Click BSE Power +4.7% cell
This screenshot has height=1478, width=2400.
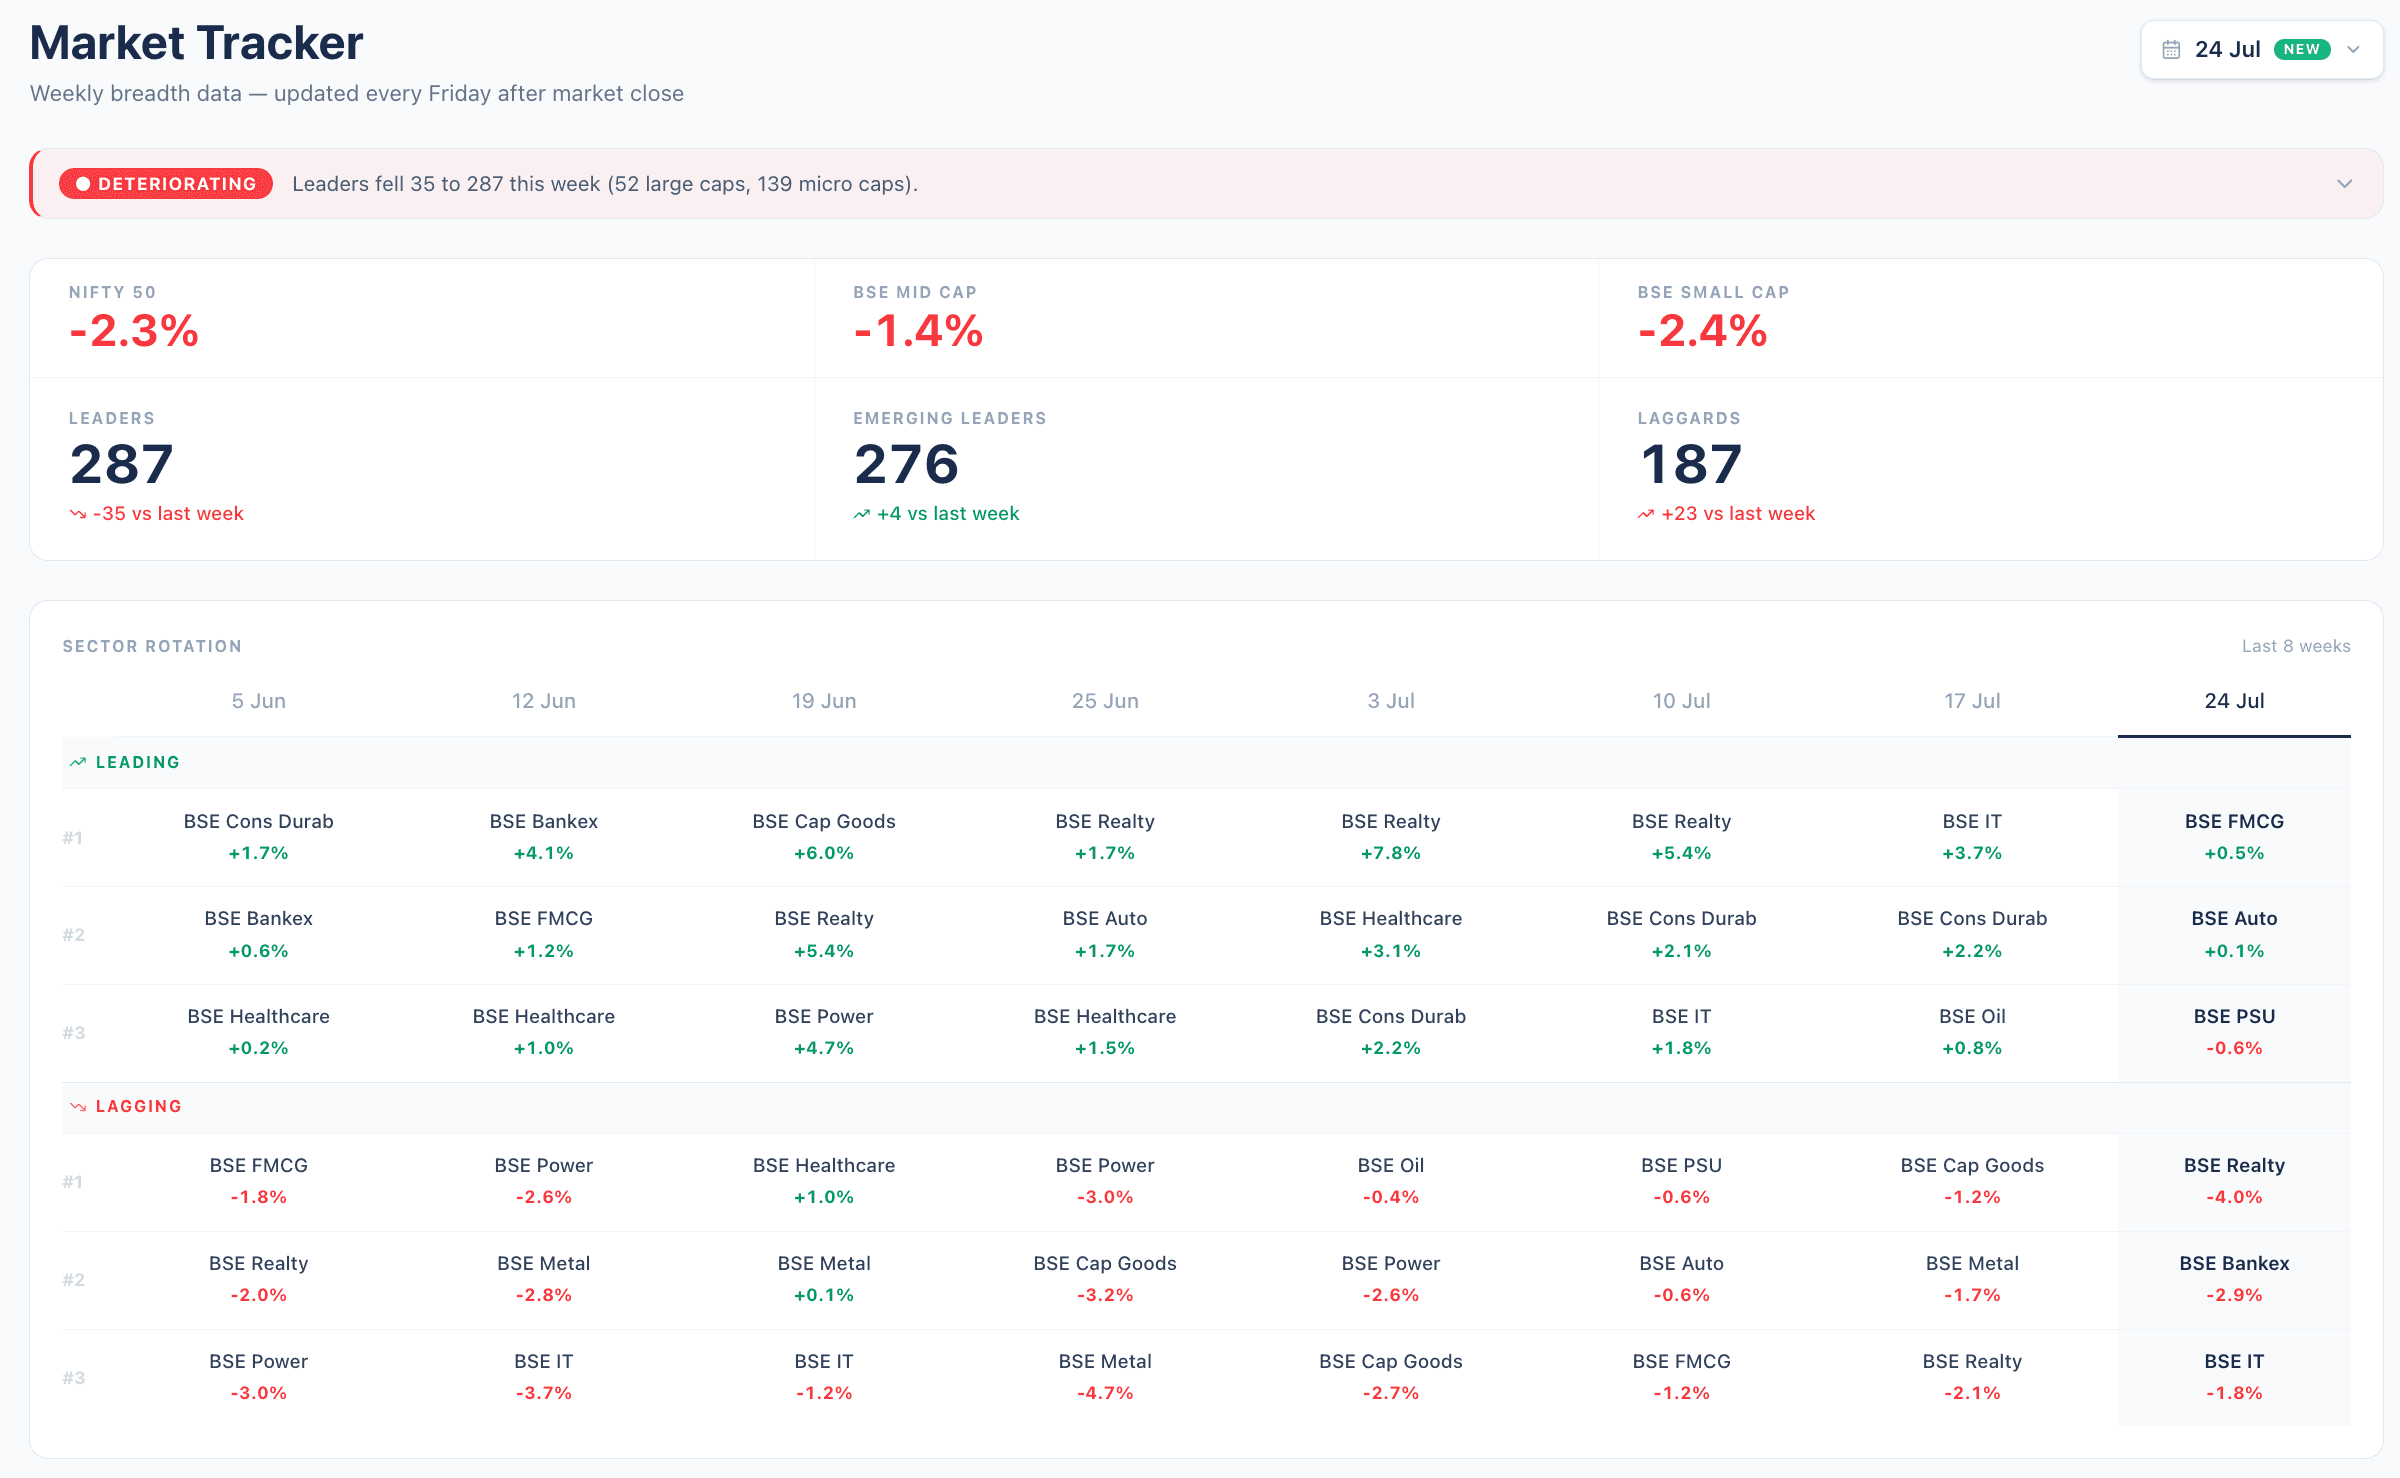point(824,1032)
